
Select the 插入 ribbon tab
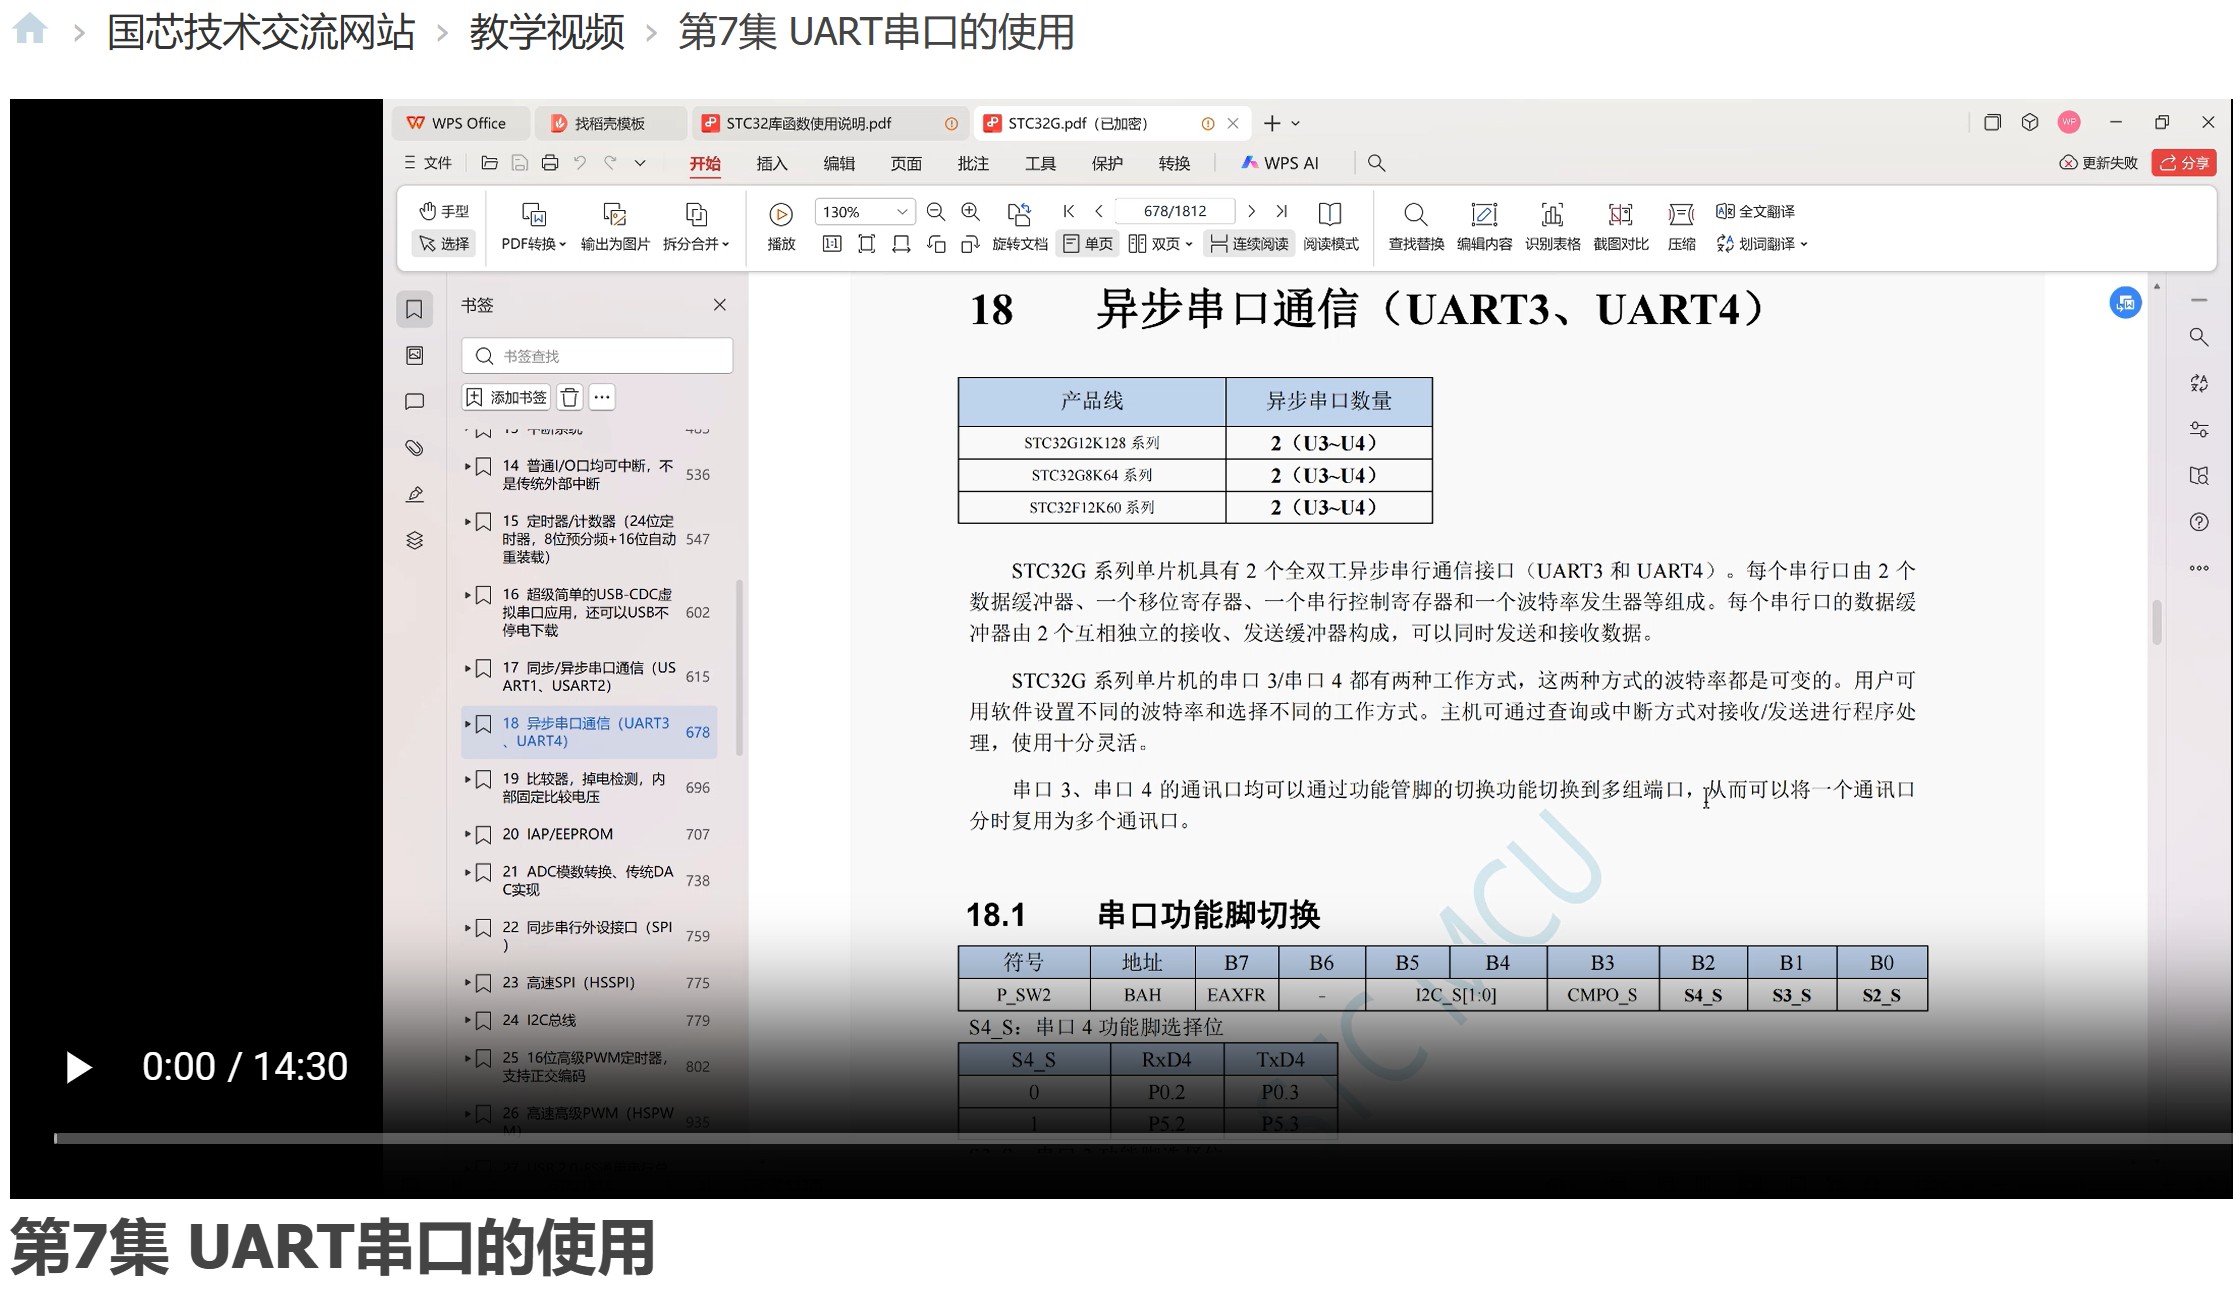(772, 163)
